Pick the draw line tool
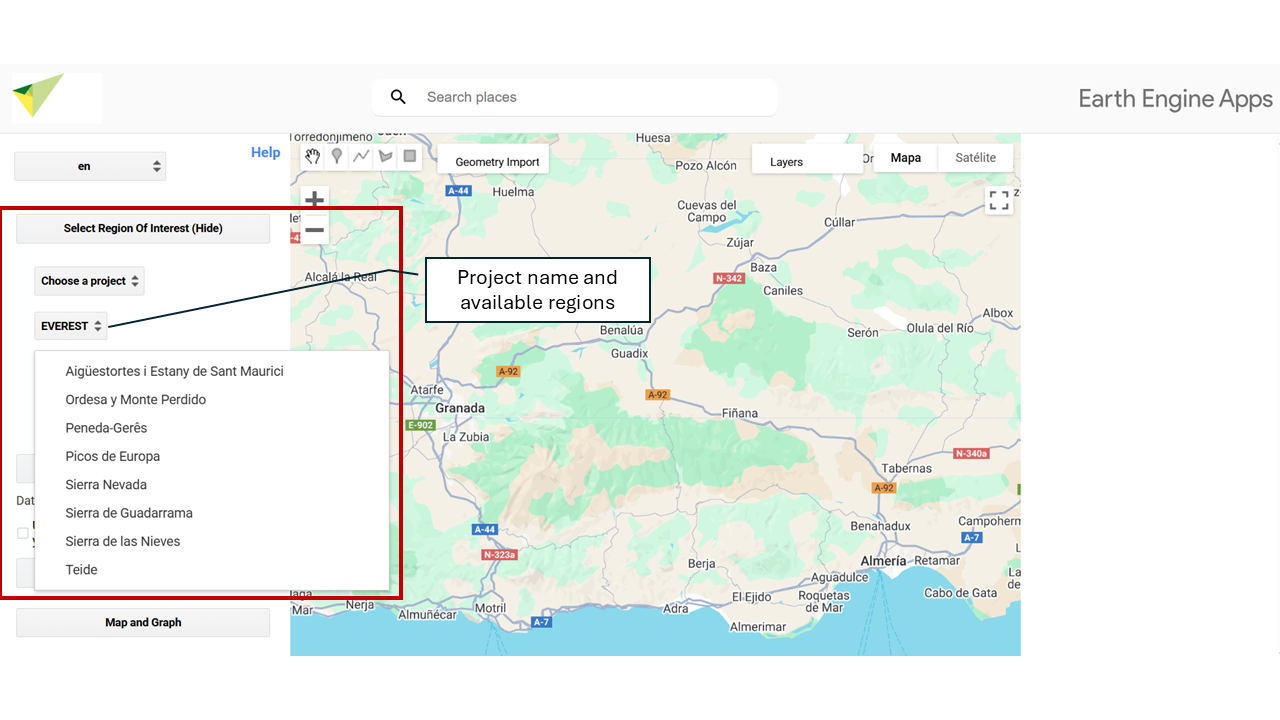 pyautogui.click(x=361, y=156)
